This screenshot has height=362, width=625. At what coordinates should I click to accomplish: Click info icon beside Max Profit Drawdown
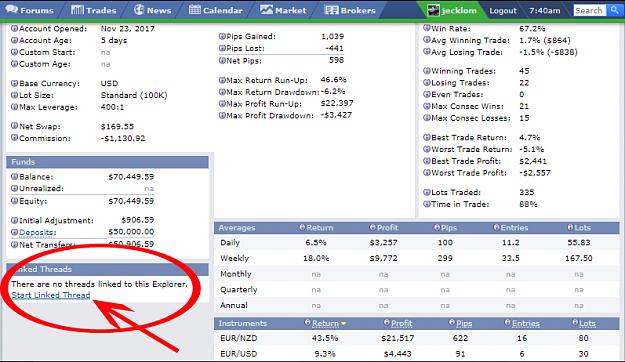[222, 116]
